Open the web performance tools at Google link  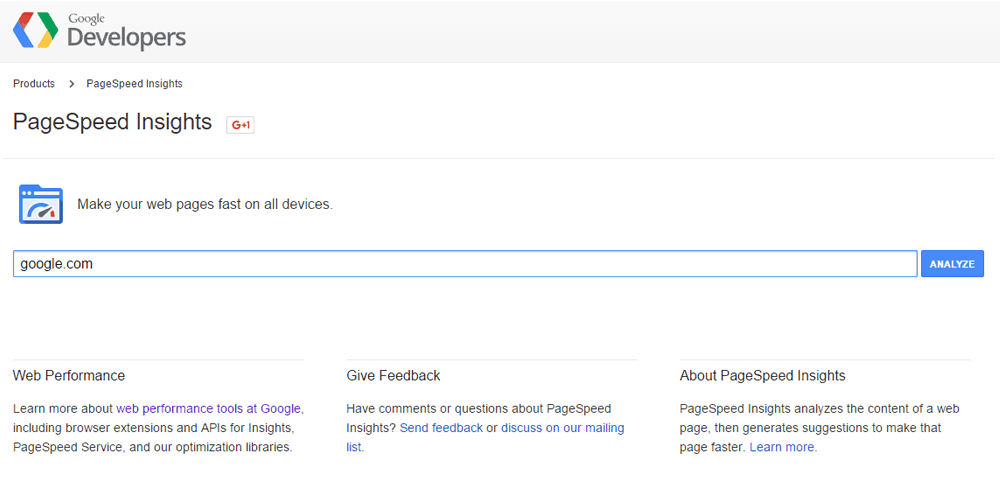[x=209, y=408]
